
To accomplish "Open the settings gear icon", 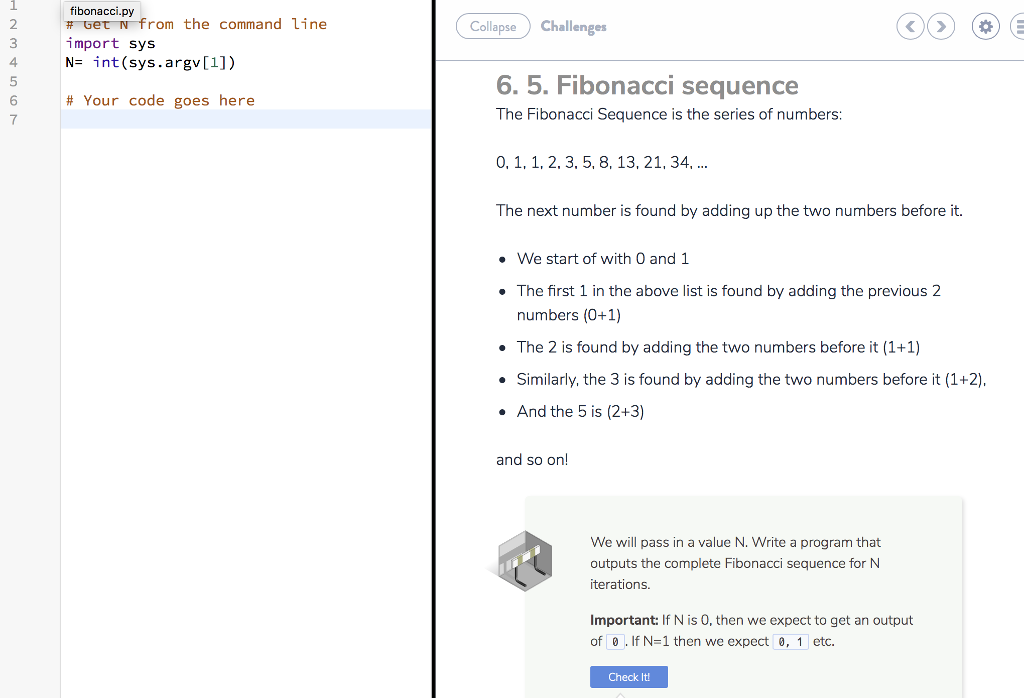I will (985, 26).
